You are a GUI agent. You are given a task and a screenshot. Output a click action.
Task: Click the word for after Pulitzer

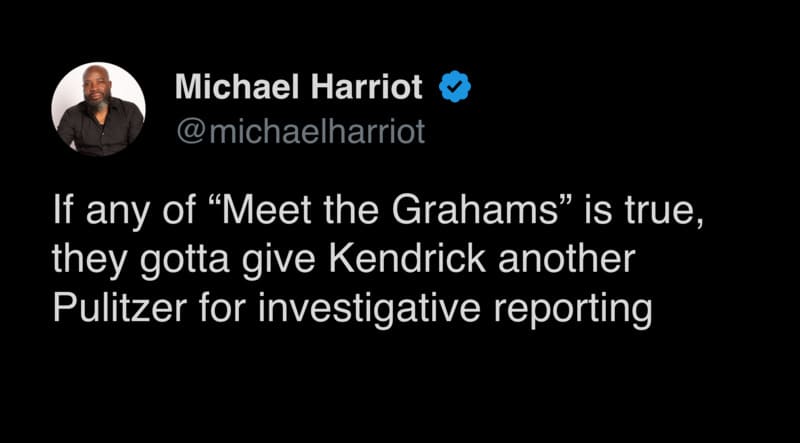pyautogui.click(x=223, y=308)
